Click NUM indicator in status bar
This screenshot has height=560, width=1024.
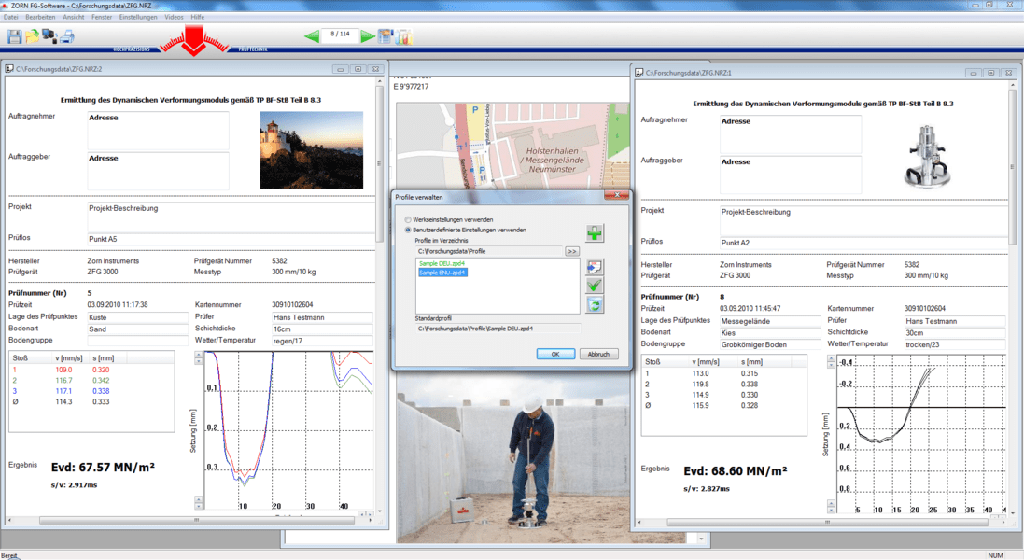click(995, 555)
